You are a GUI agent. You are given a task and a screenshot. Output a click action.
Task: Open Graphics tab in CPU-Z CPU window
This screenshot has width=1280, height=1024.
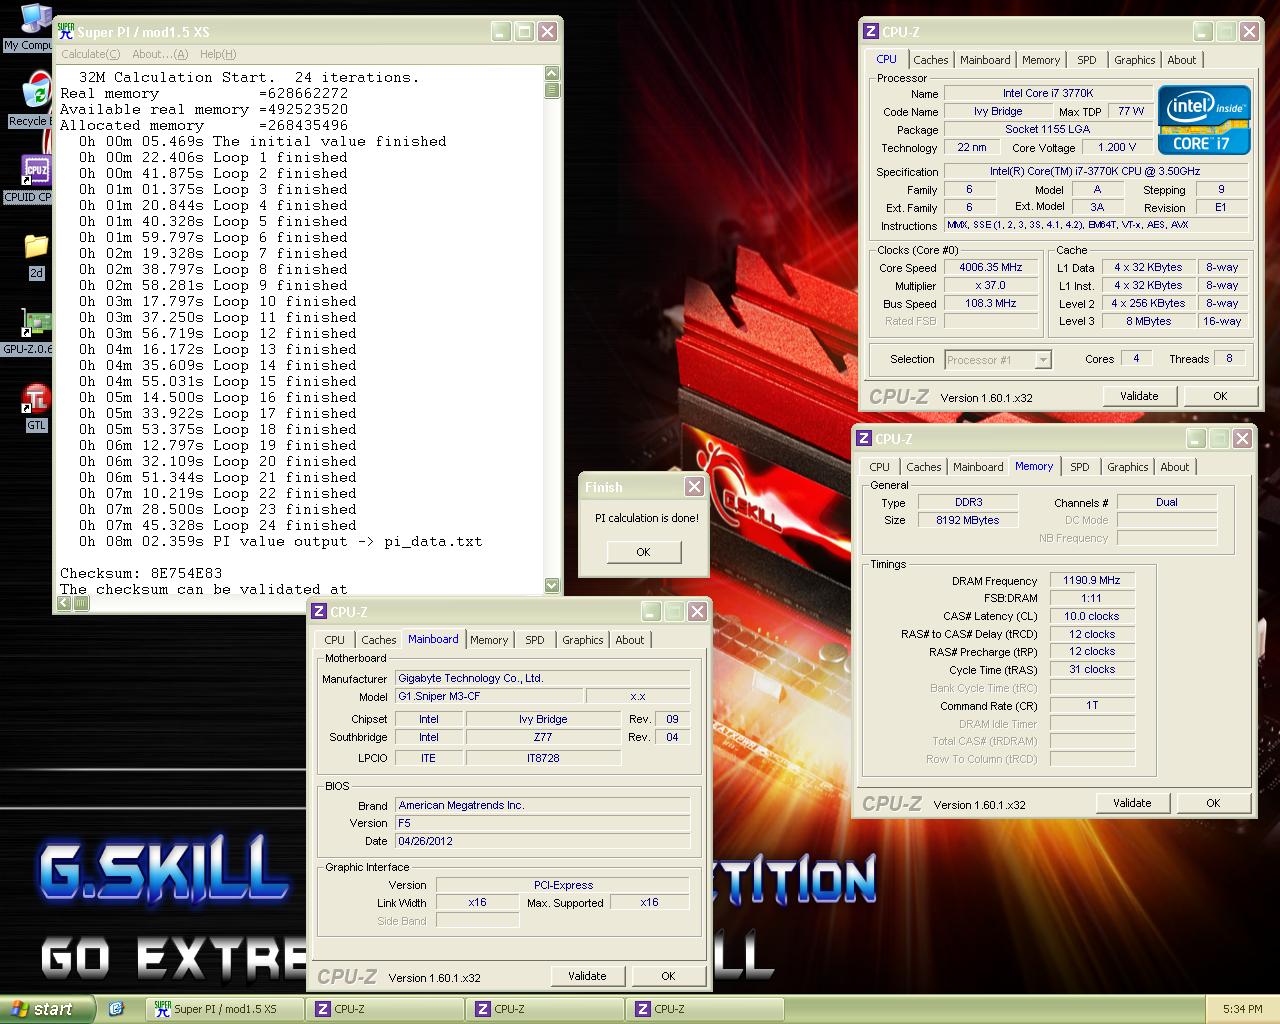point(1134,60)
